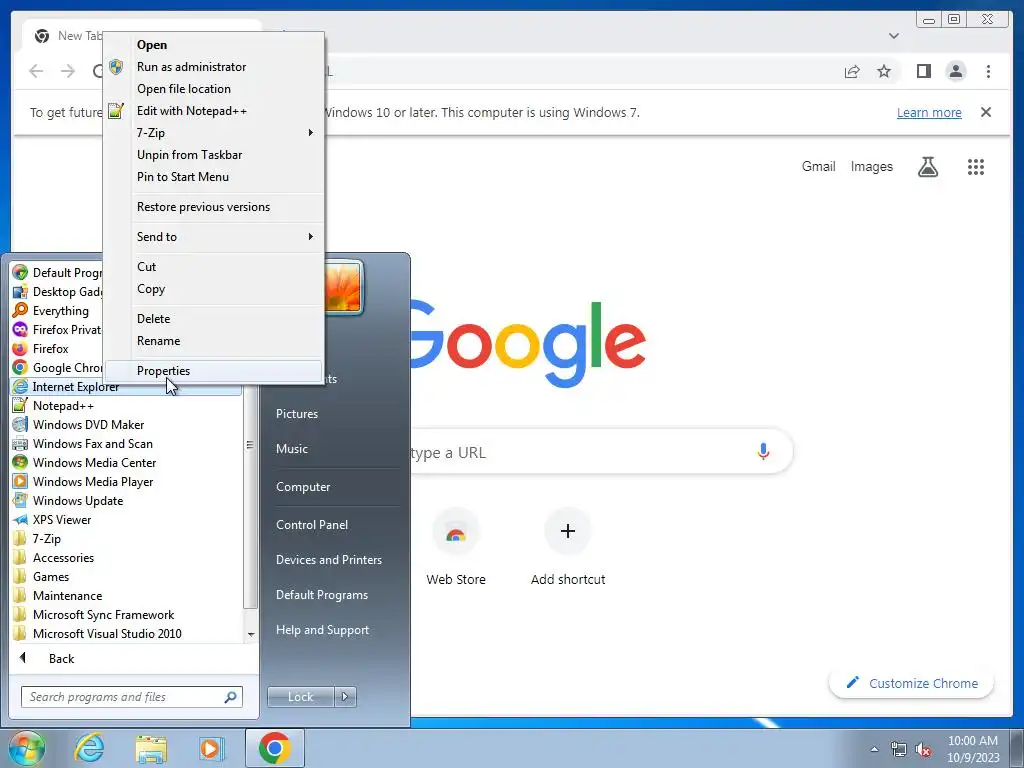Expand the Send to submenu
Screen dimensions: 1024x768
pyautogui.click(x=214, y=236)
